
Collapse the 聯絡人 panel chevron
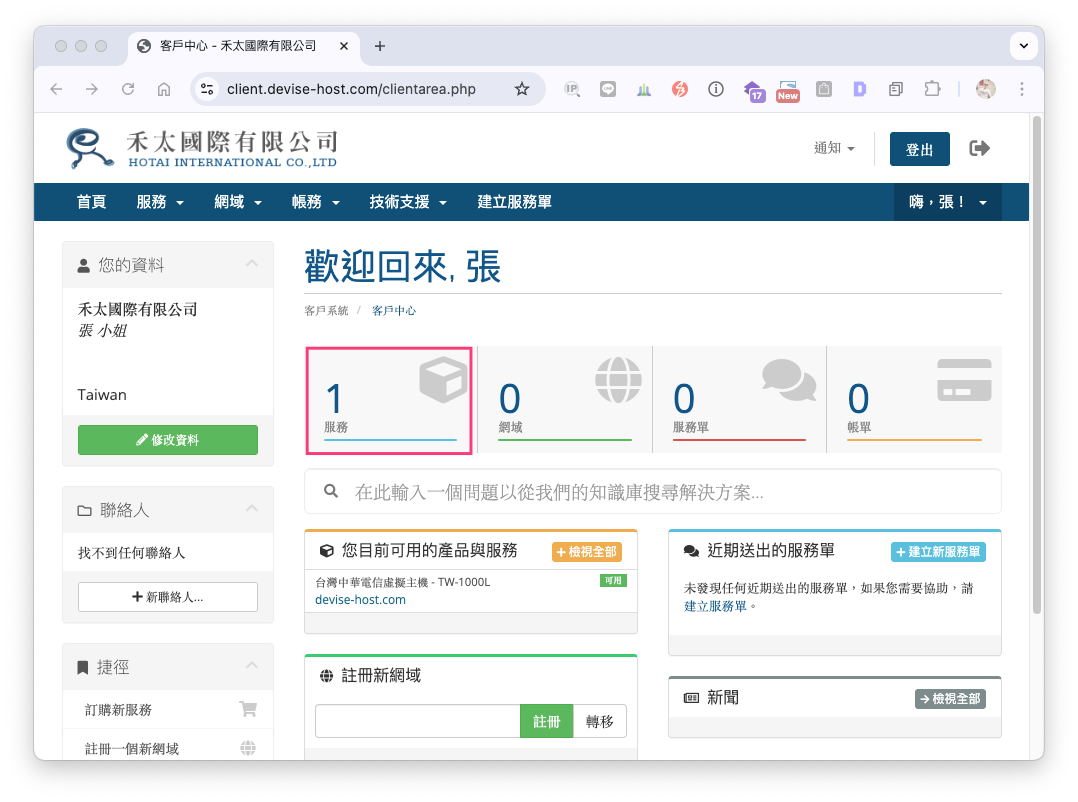[252, 509]
